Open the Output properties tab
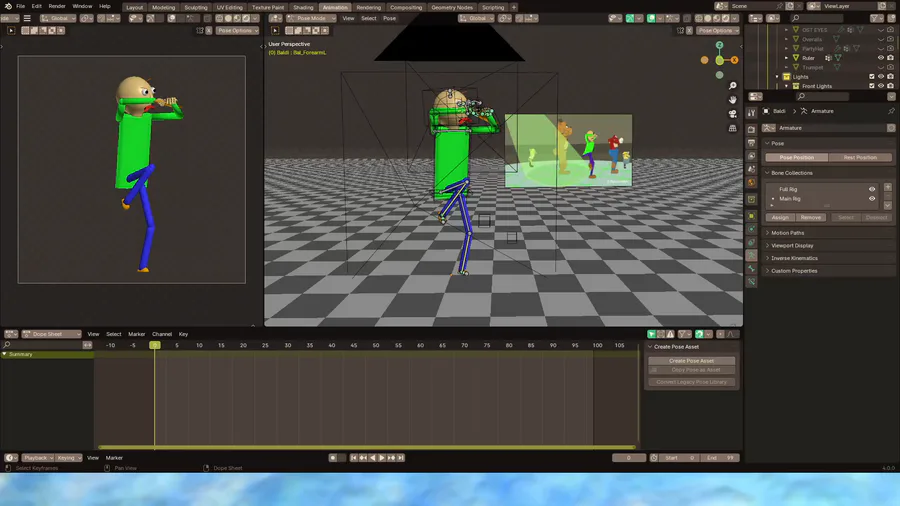 [x=751, y=143]
